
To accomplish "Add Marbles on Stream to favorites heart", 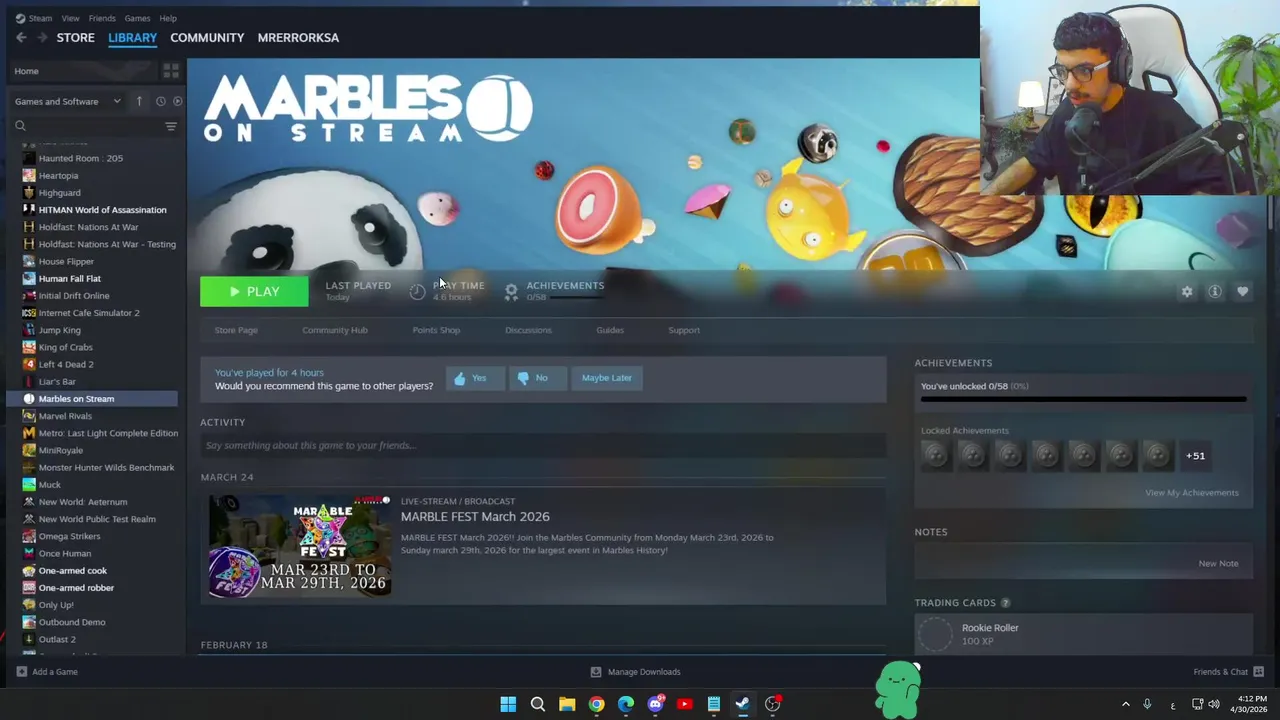I will (x=1242, y=291).
